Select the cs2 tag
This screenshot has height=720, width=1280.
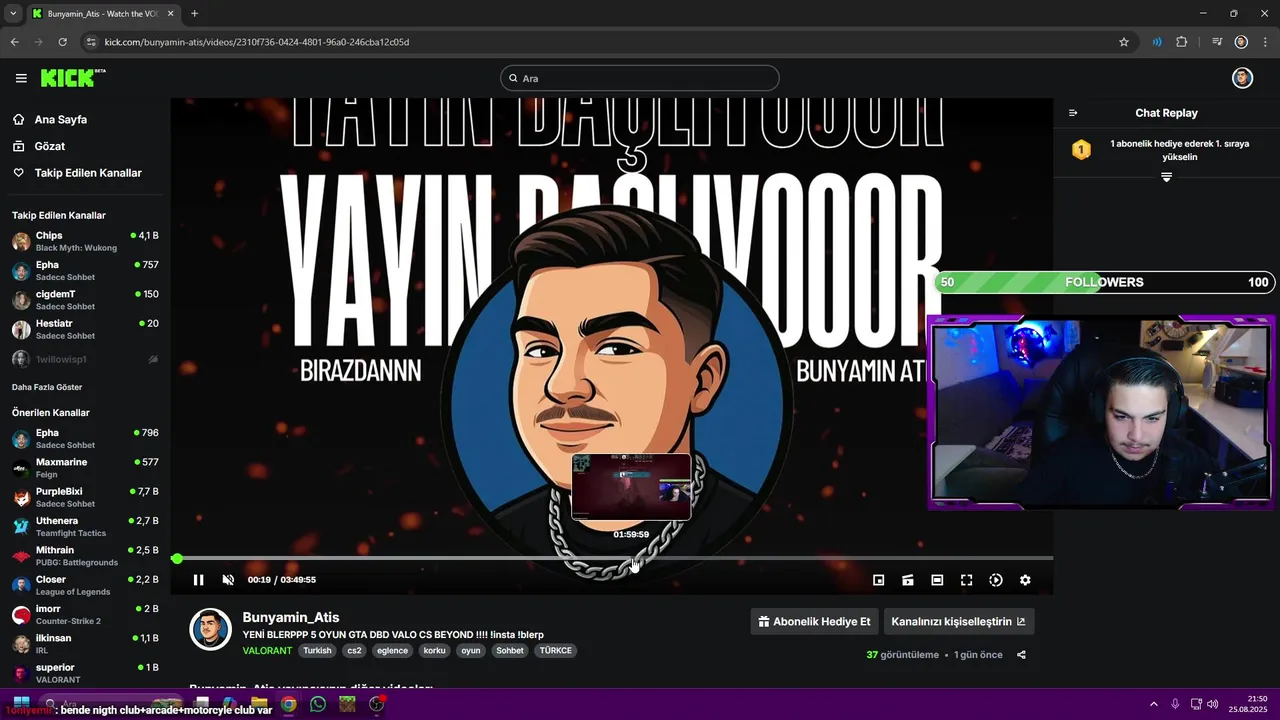354,650
